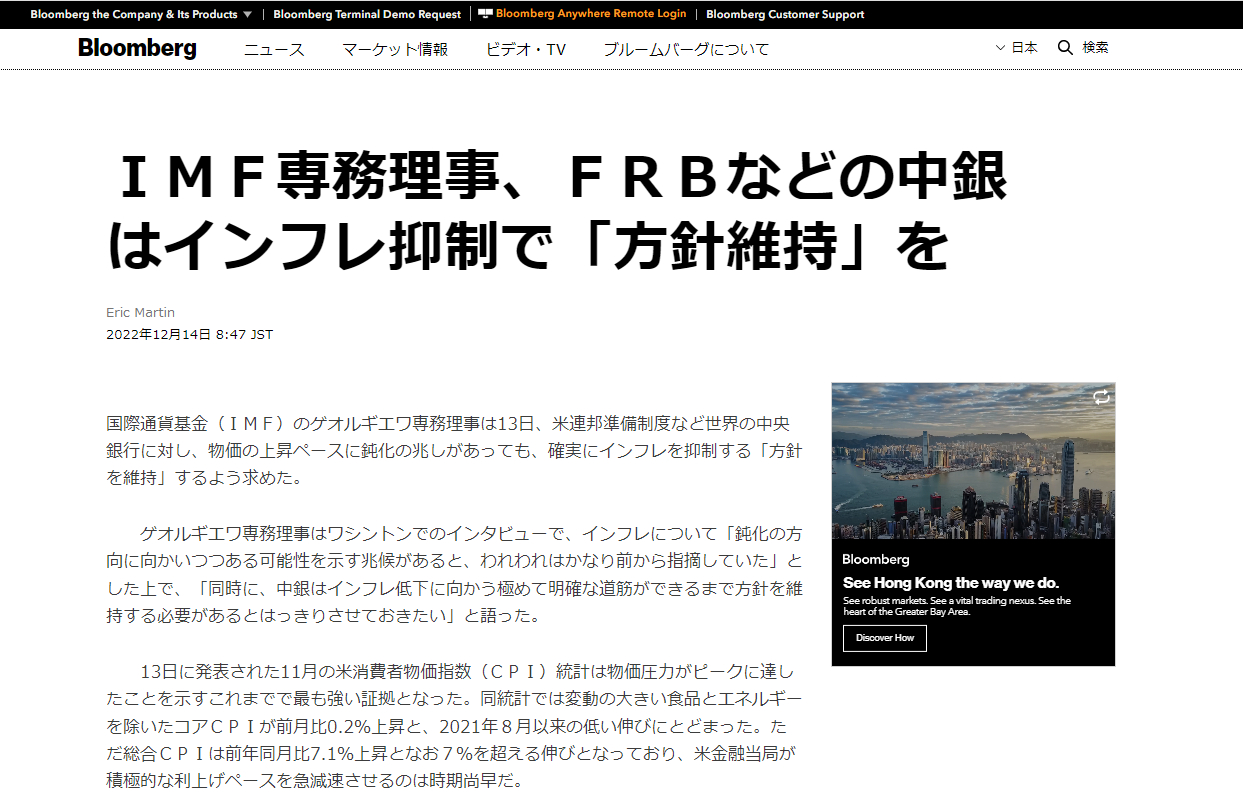Click Bloomberg Customer Support link
Image resolution: width=1243 pixels, height=807 pixels.
[785, 14]
